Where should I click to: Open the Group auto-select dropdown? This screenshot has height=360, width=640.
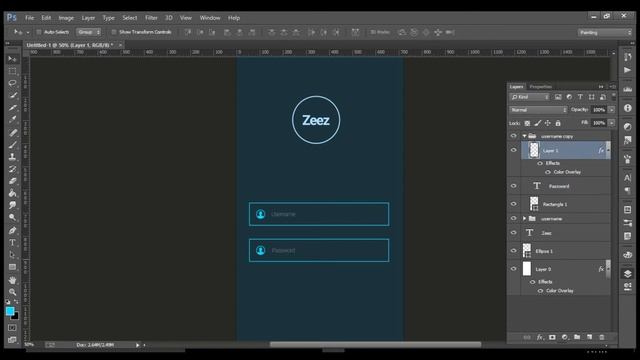(x=89, y=32)
